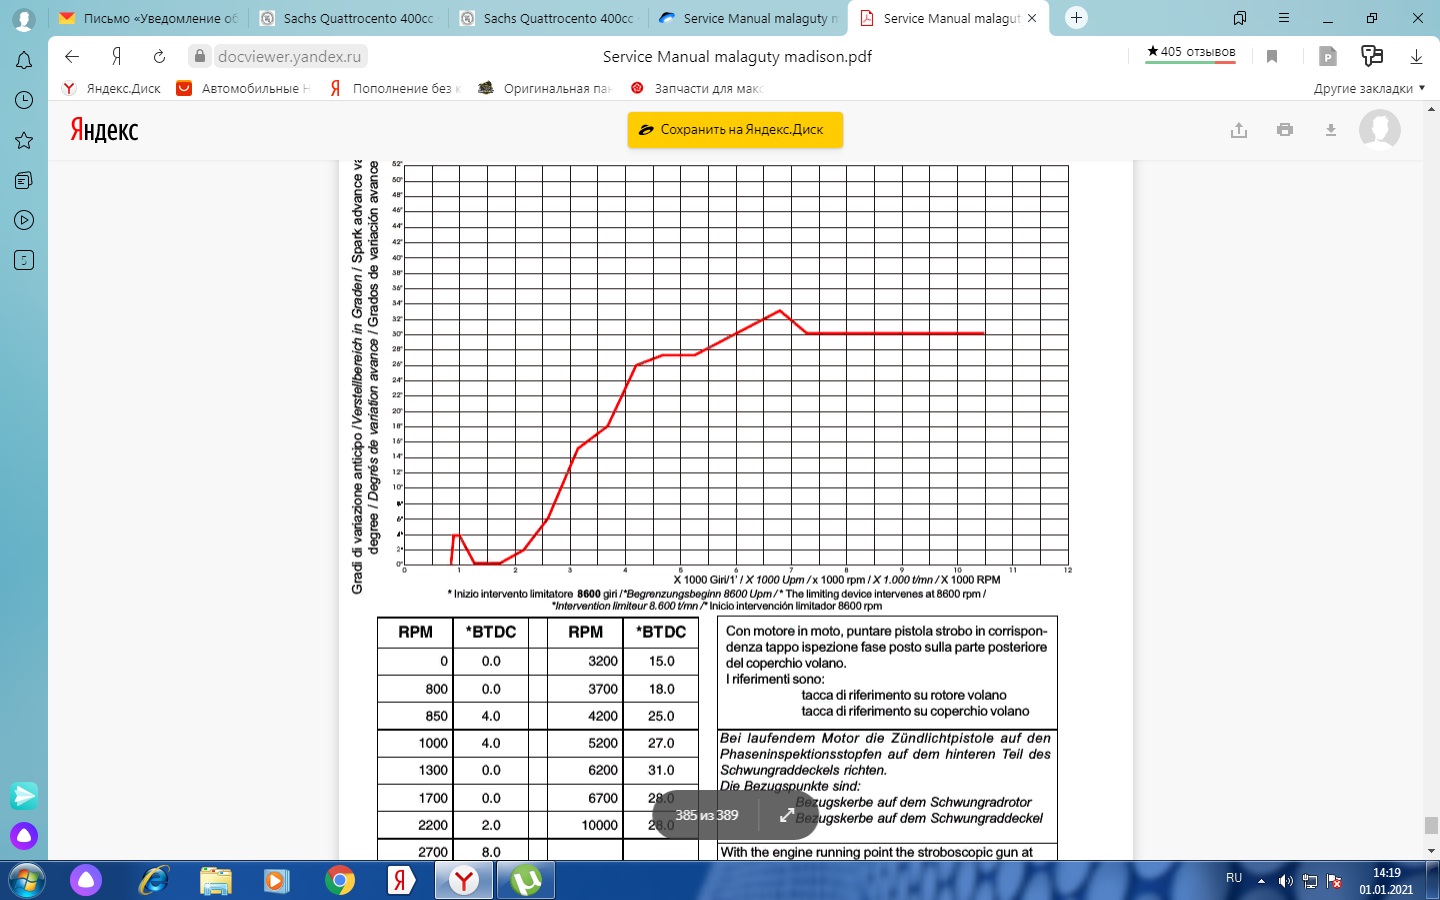Click the docviewer.yandex.ru address field
The width and height of the screenshot is (1440, 900).
tap(289, 57)
